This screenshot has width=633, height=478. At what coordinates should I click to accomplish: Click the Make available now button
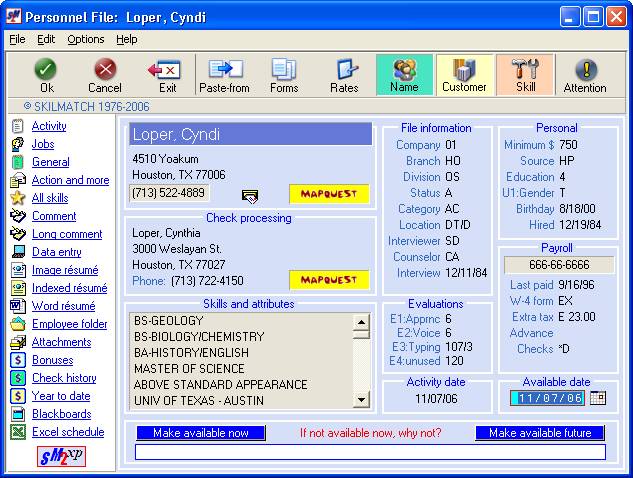tap(201, 433)
